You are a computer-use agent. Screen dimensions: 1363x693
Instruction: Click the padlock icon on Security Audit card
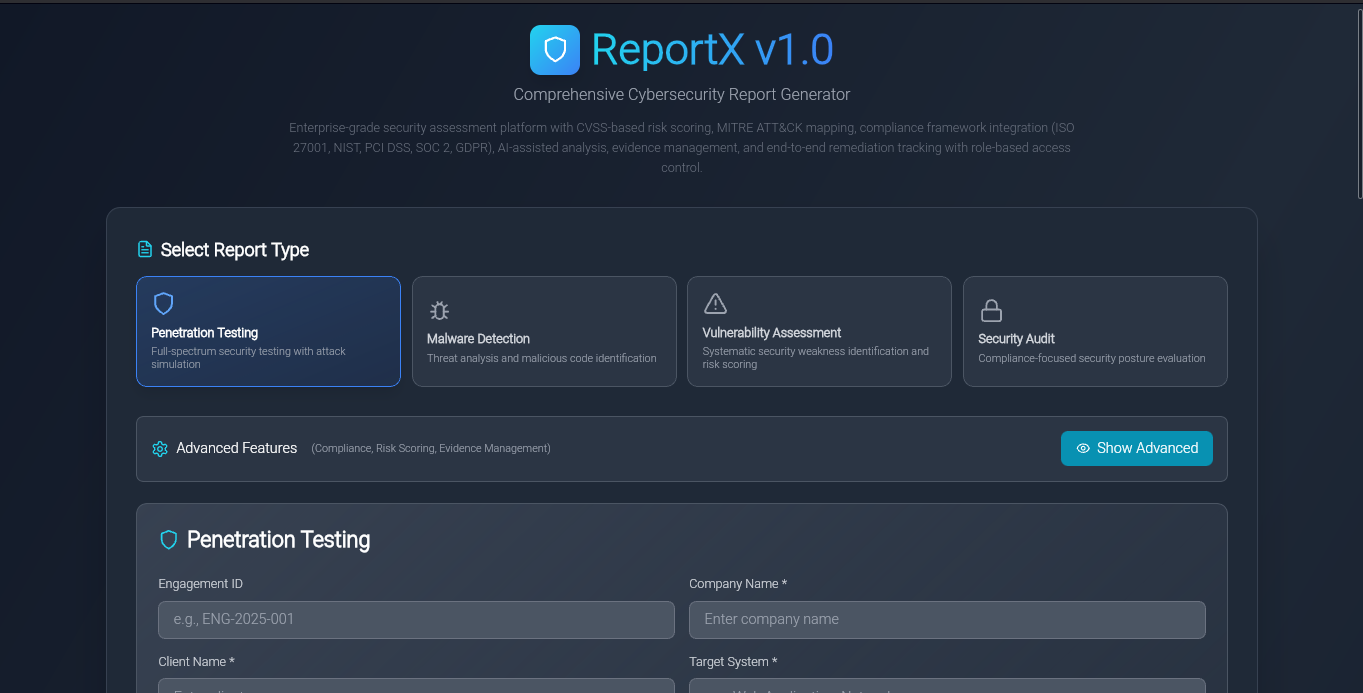(x=991, y=310)
